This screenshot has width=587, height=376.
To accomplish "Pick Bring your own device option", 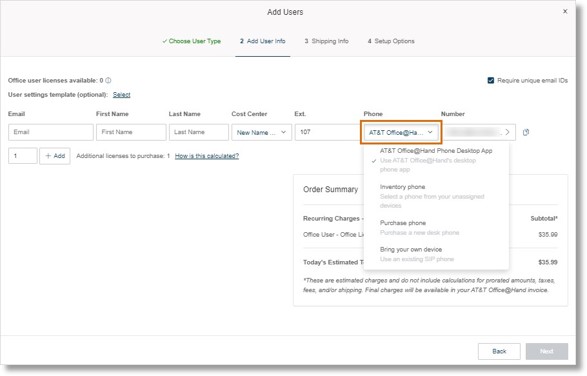I will point(436,254).
